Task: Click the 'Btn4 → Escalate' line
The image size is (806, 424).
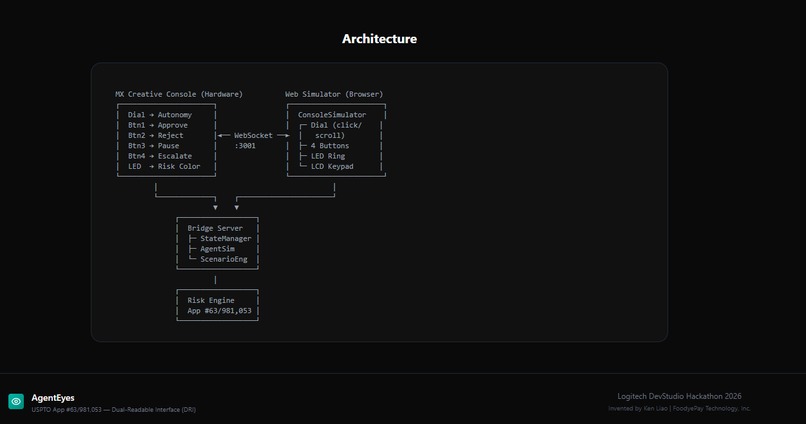Action: point(160,156)
